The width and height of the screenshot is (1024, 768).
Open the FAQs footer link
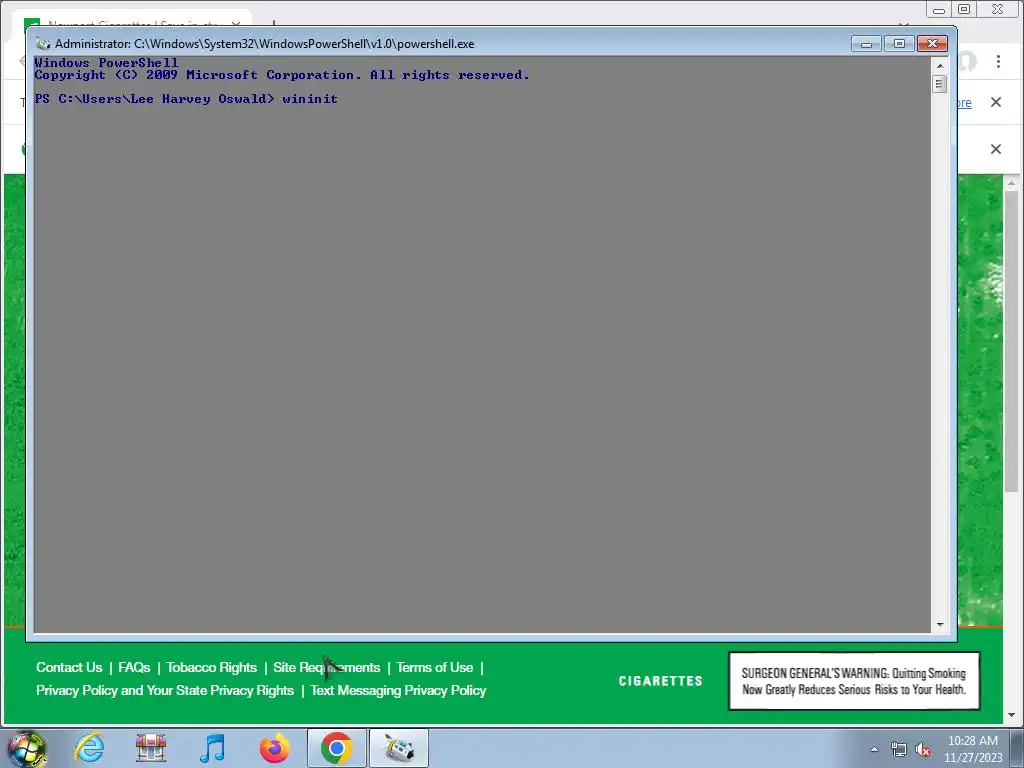coord(134,667)
